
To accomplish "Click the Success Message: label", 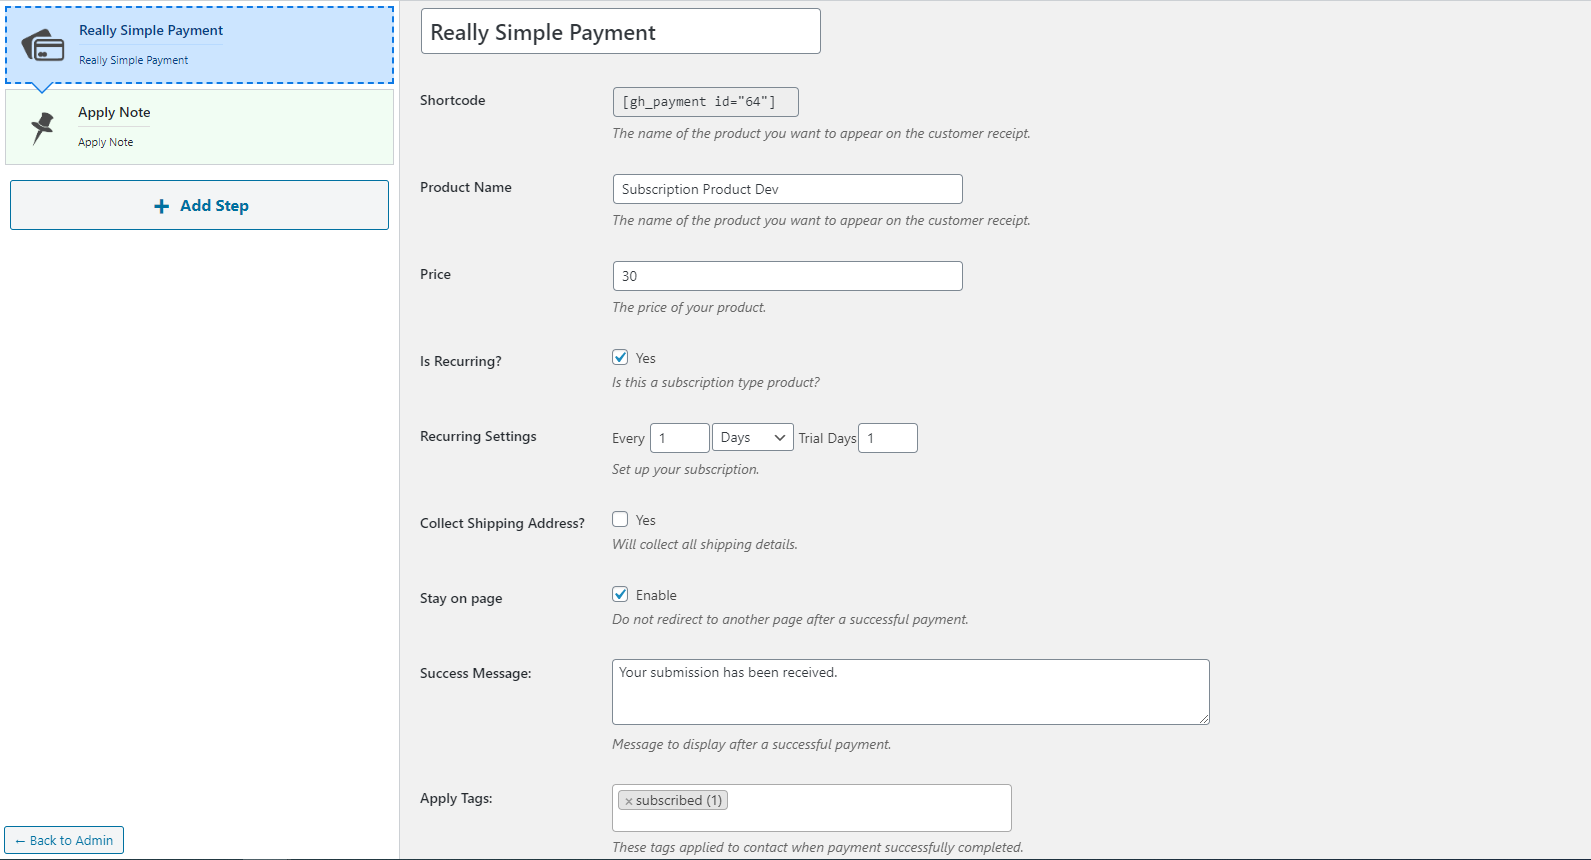I will [x=475, y=673].
